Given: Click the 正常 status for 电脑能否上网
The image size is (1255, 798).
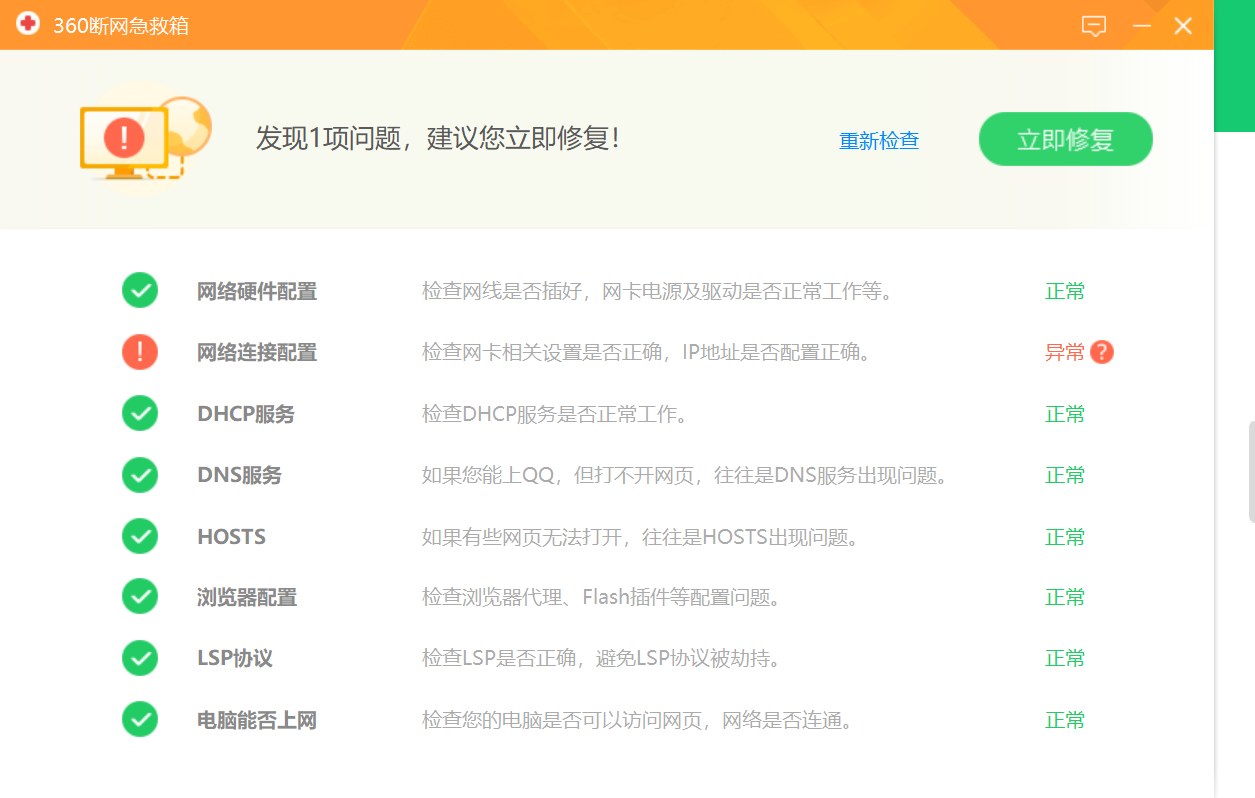Looking at the screenshot, I should click(1065, 720).
